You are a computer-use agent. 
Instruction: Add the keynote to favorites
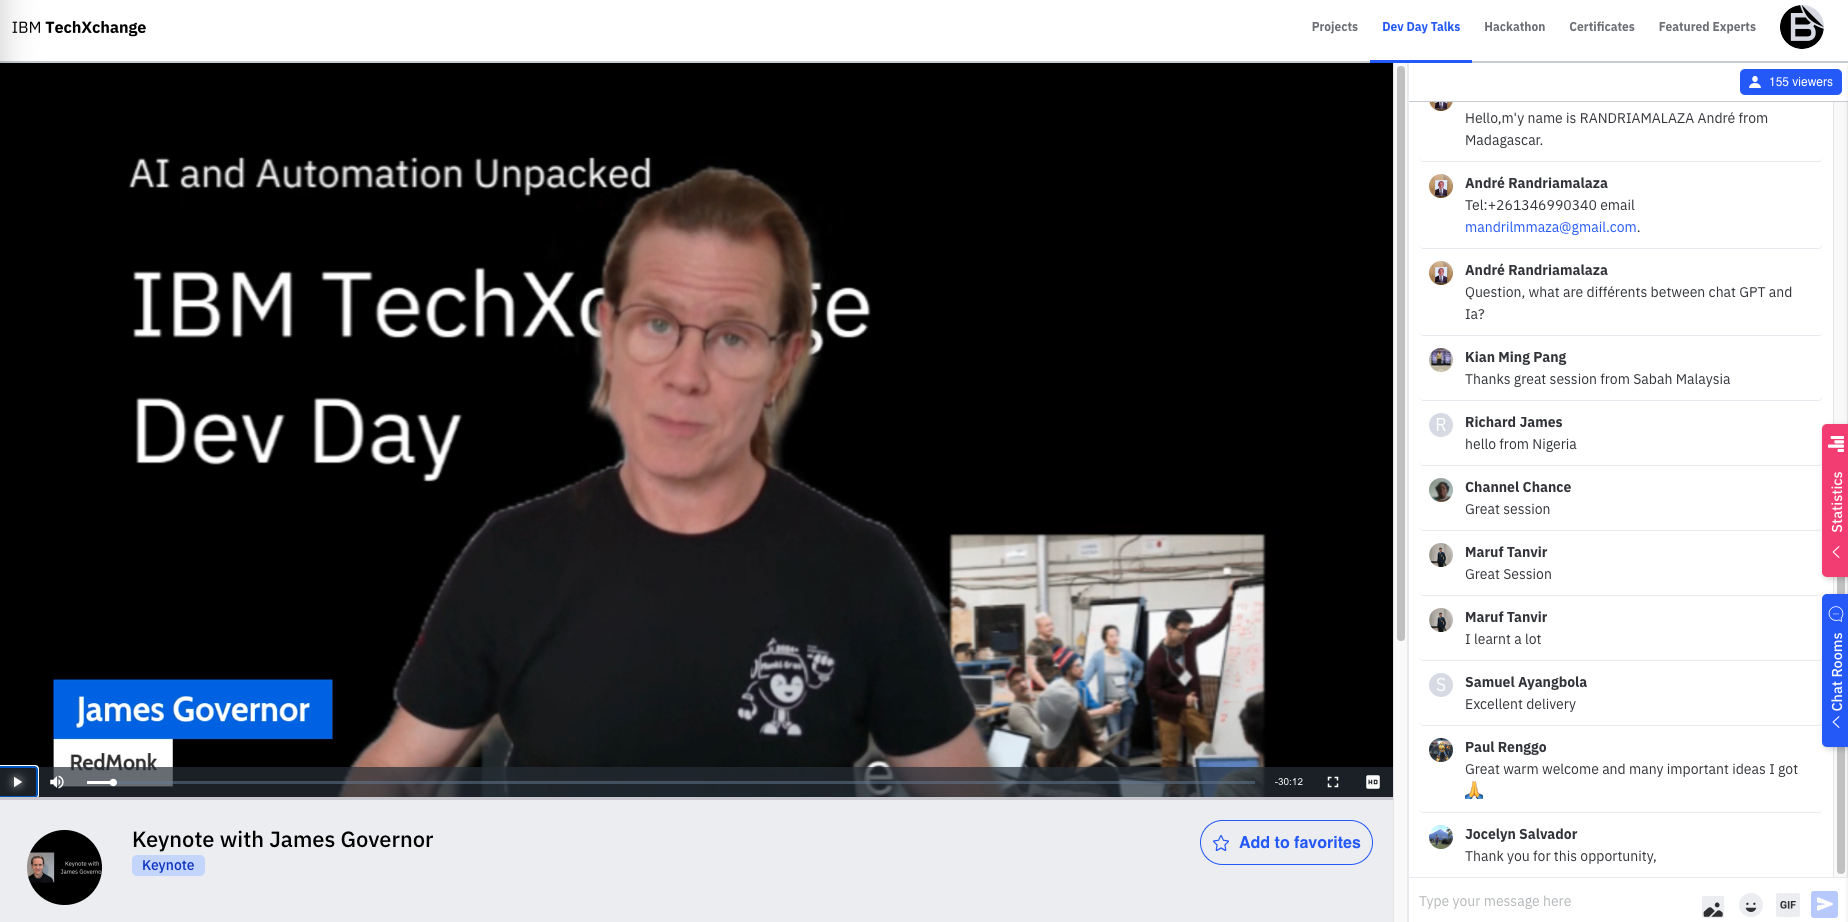[x=1286, y=842]
